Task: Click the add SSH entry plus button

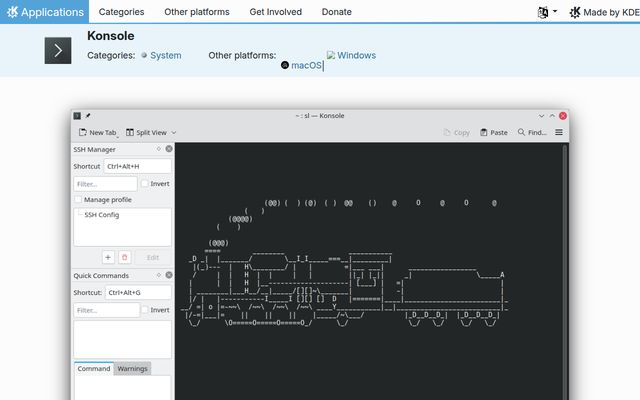Action: click(108, 257)
